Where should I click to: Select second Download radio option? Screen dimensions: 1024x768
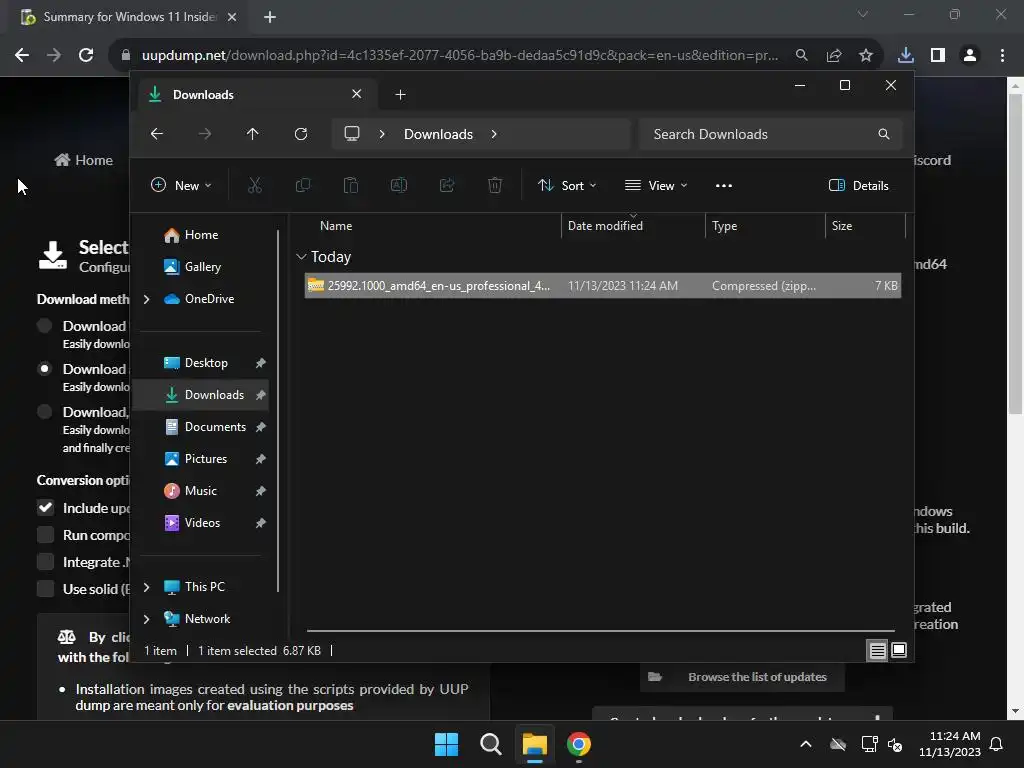click(44, 369)
